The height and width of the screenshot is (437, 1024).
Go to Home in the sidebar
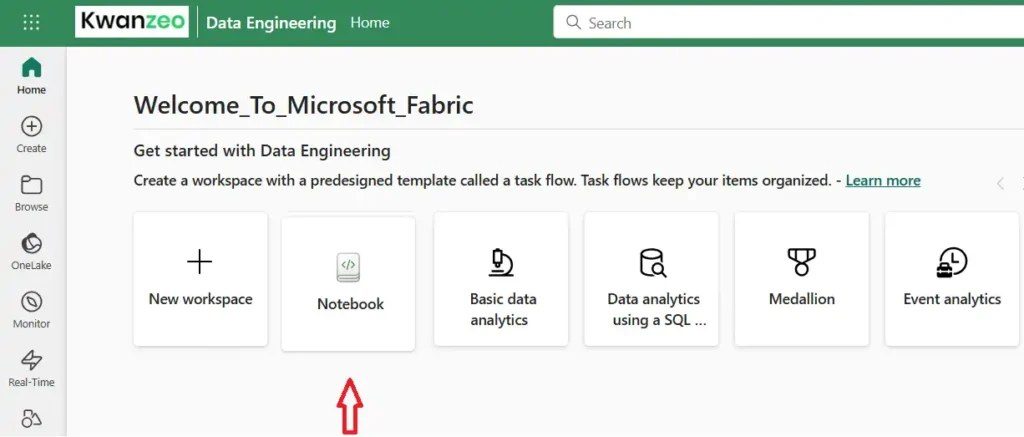[x=31, y=76]
